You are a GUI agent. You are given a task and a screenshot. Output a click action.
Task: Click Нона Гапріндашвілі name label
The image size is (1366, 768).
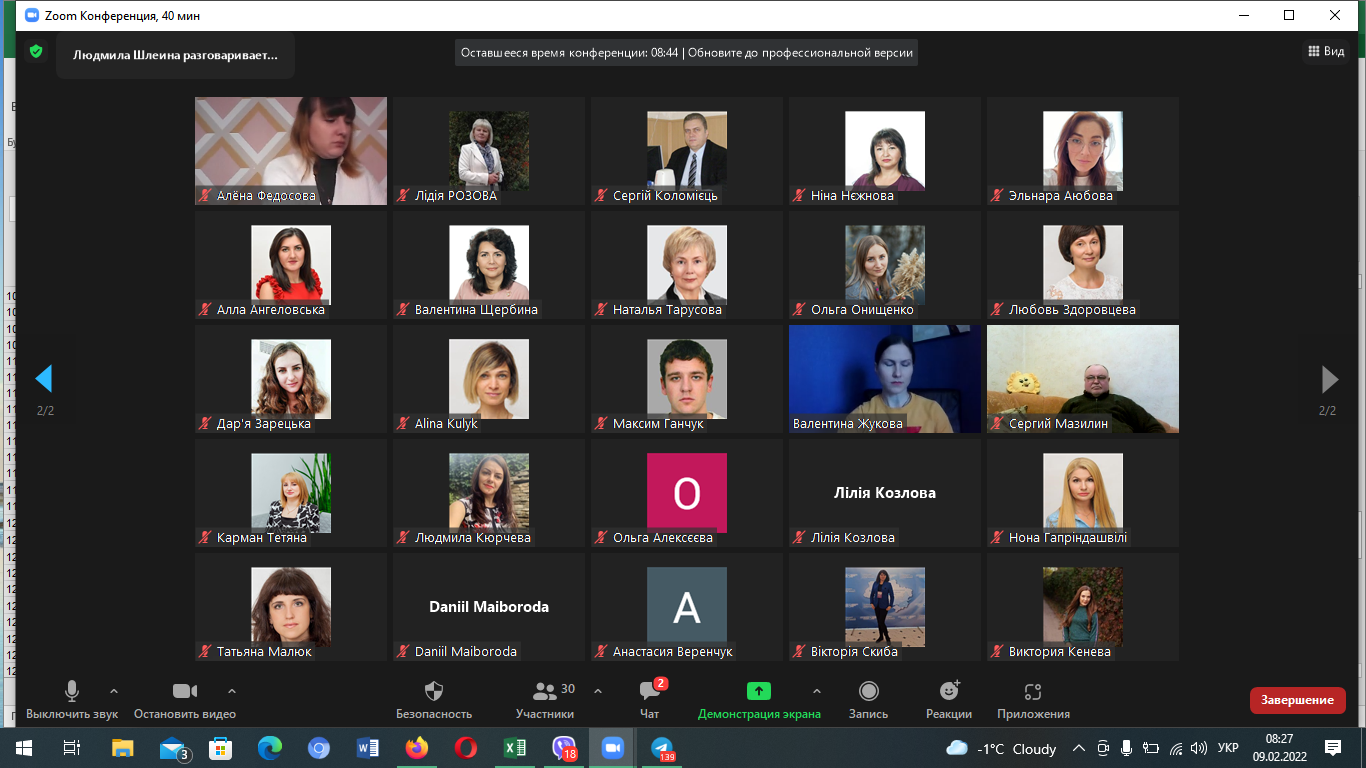pos(1068,538)
